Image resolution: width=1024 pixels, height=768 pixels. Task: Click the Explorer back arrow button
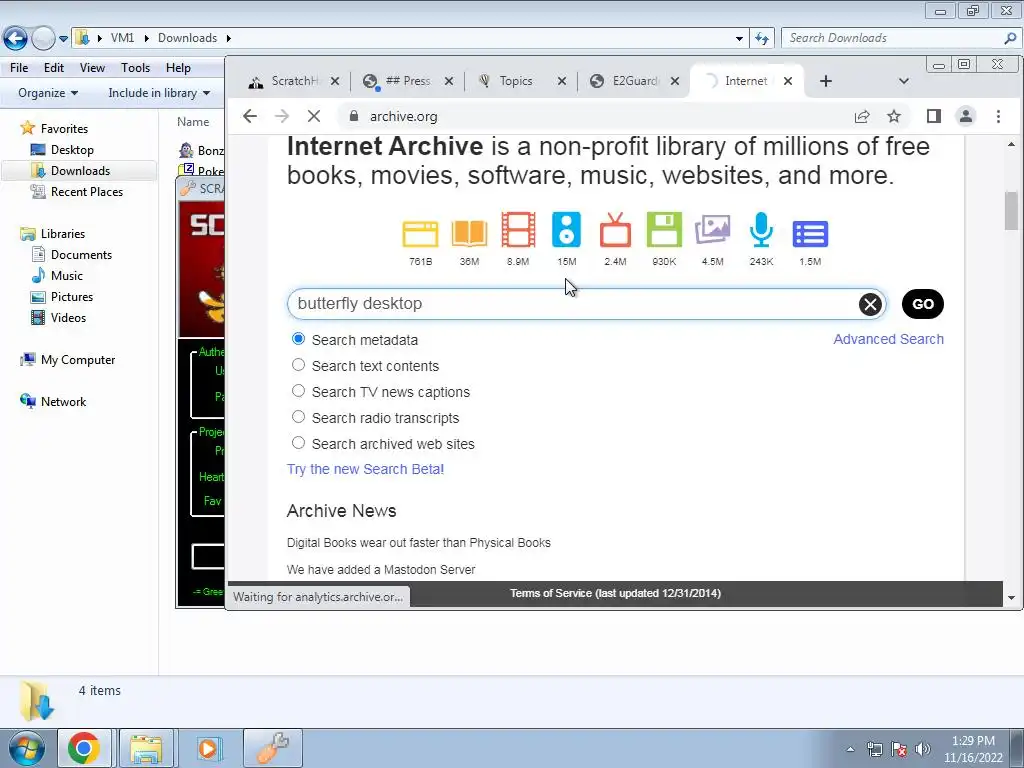pos(15,39)
